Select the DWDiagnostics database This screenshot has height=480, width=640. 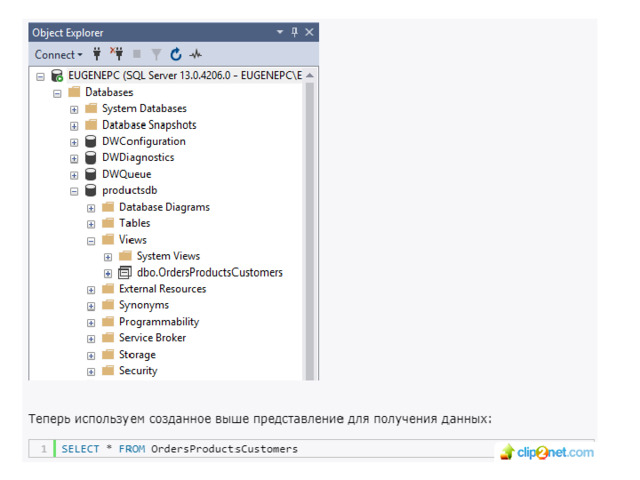pyautogui.click(x=137, y=158)
